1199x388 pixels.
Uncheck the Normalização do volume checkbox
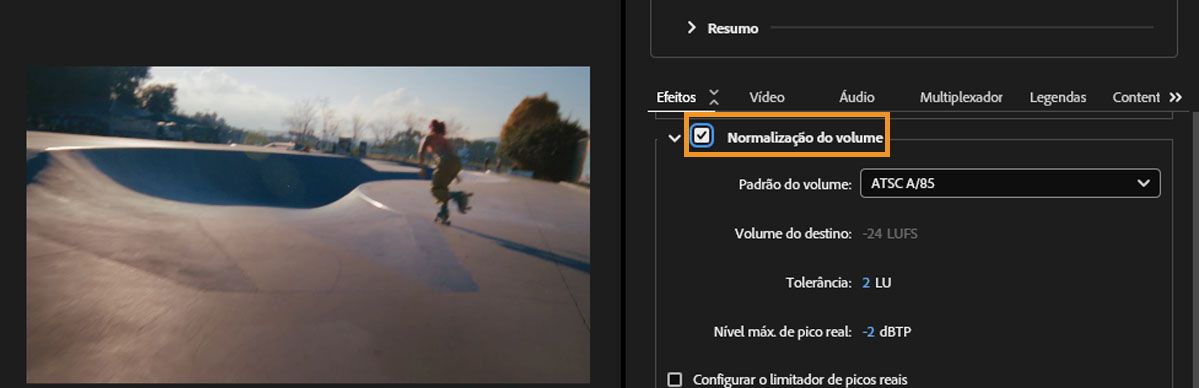pyautogui.click(x=701, y=136)
